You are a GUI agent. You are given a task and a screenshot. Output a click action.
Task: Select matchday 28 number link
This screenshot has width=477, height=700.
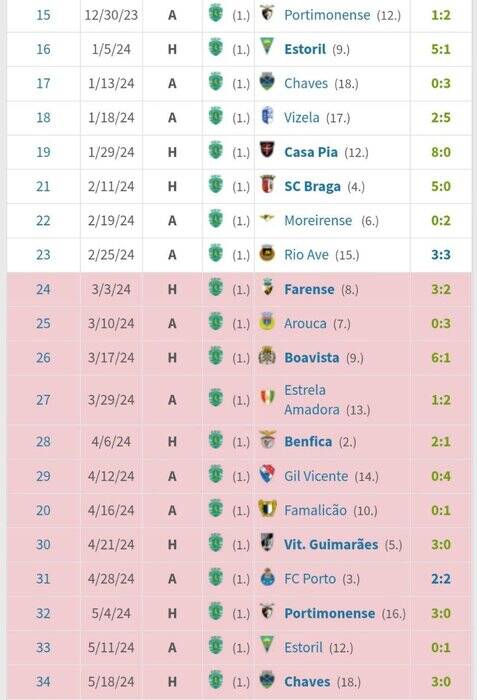(x=43, y=442)
